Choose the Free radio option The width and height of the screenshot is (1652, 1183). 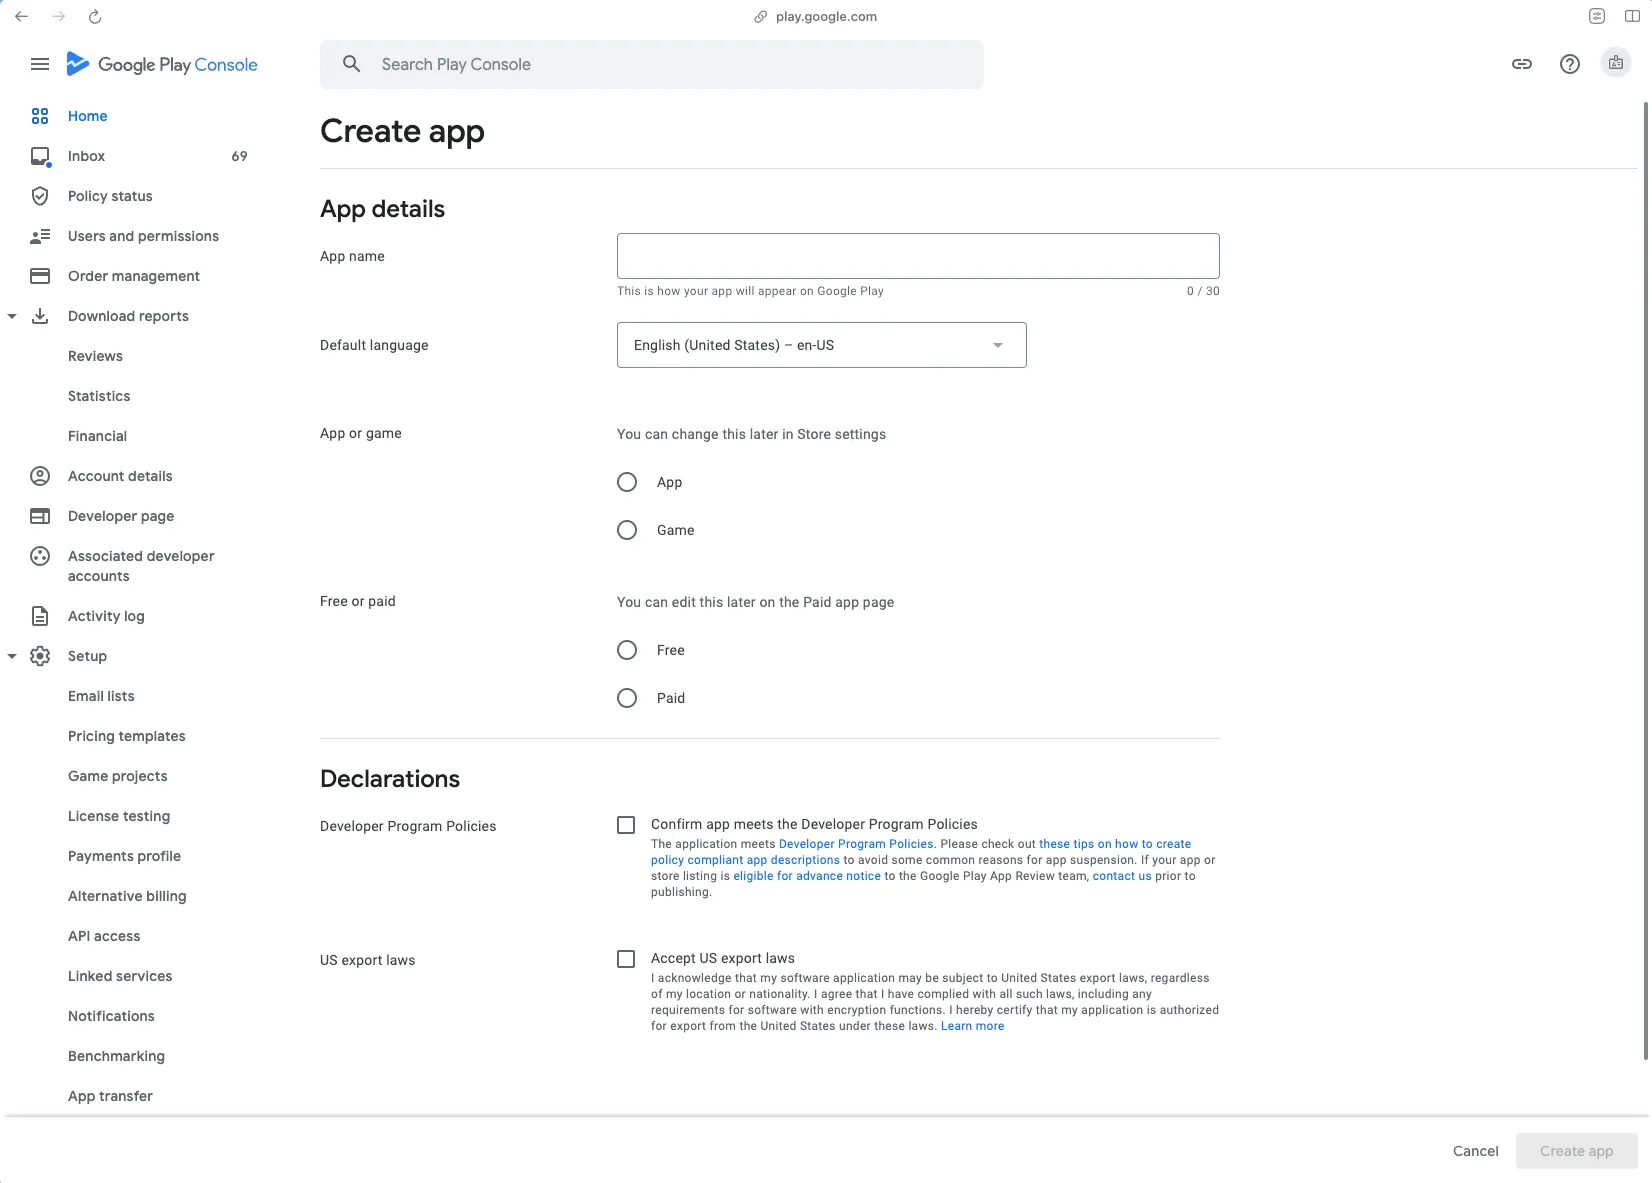coord(627,650)
